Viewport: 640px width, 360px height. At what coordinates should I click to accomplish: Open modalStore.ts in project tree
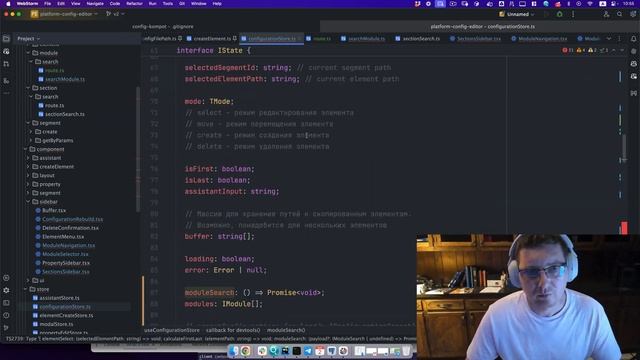(x=56, y=324)
